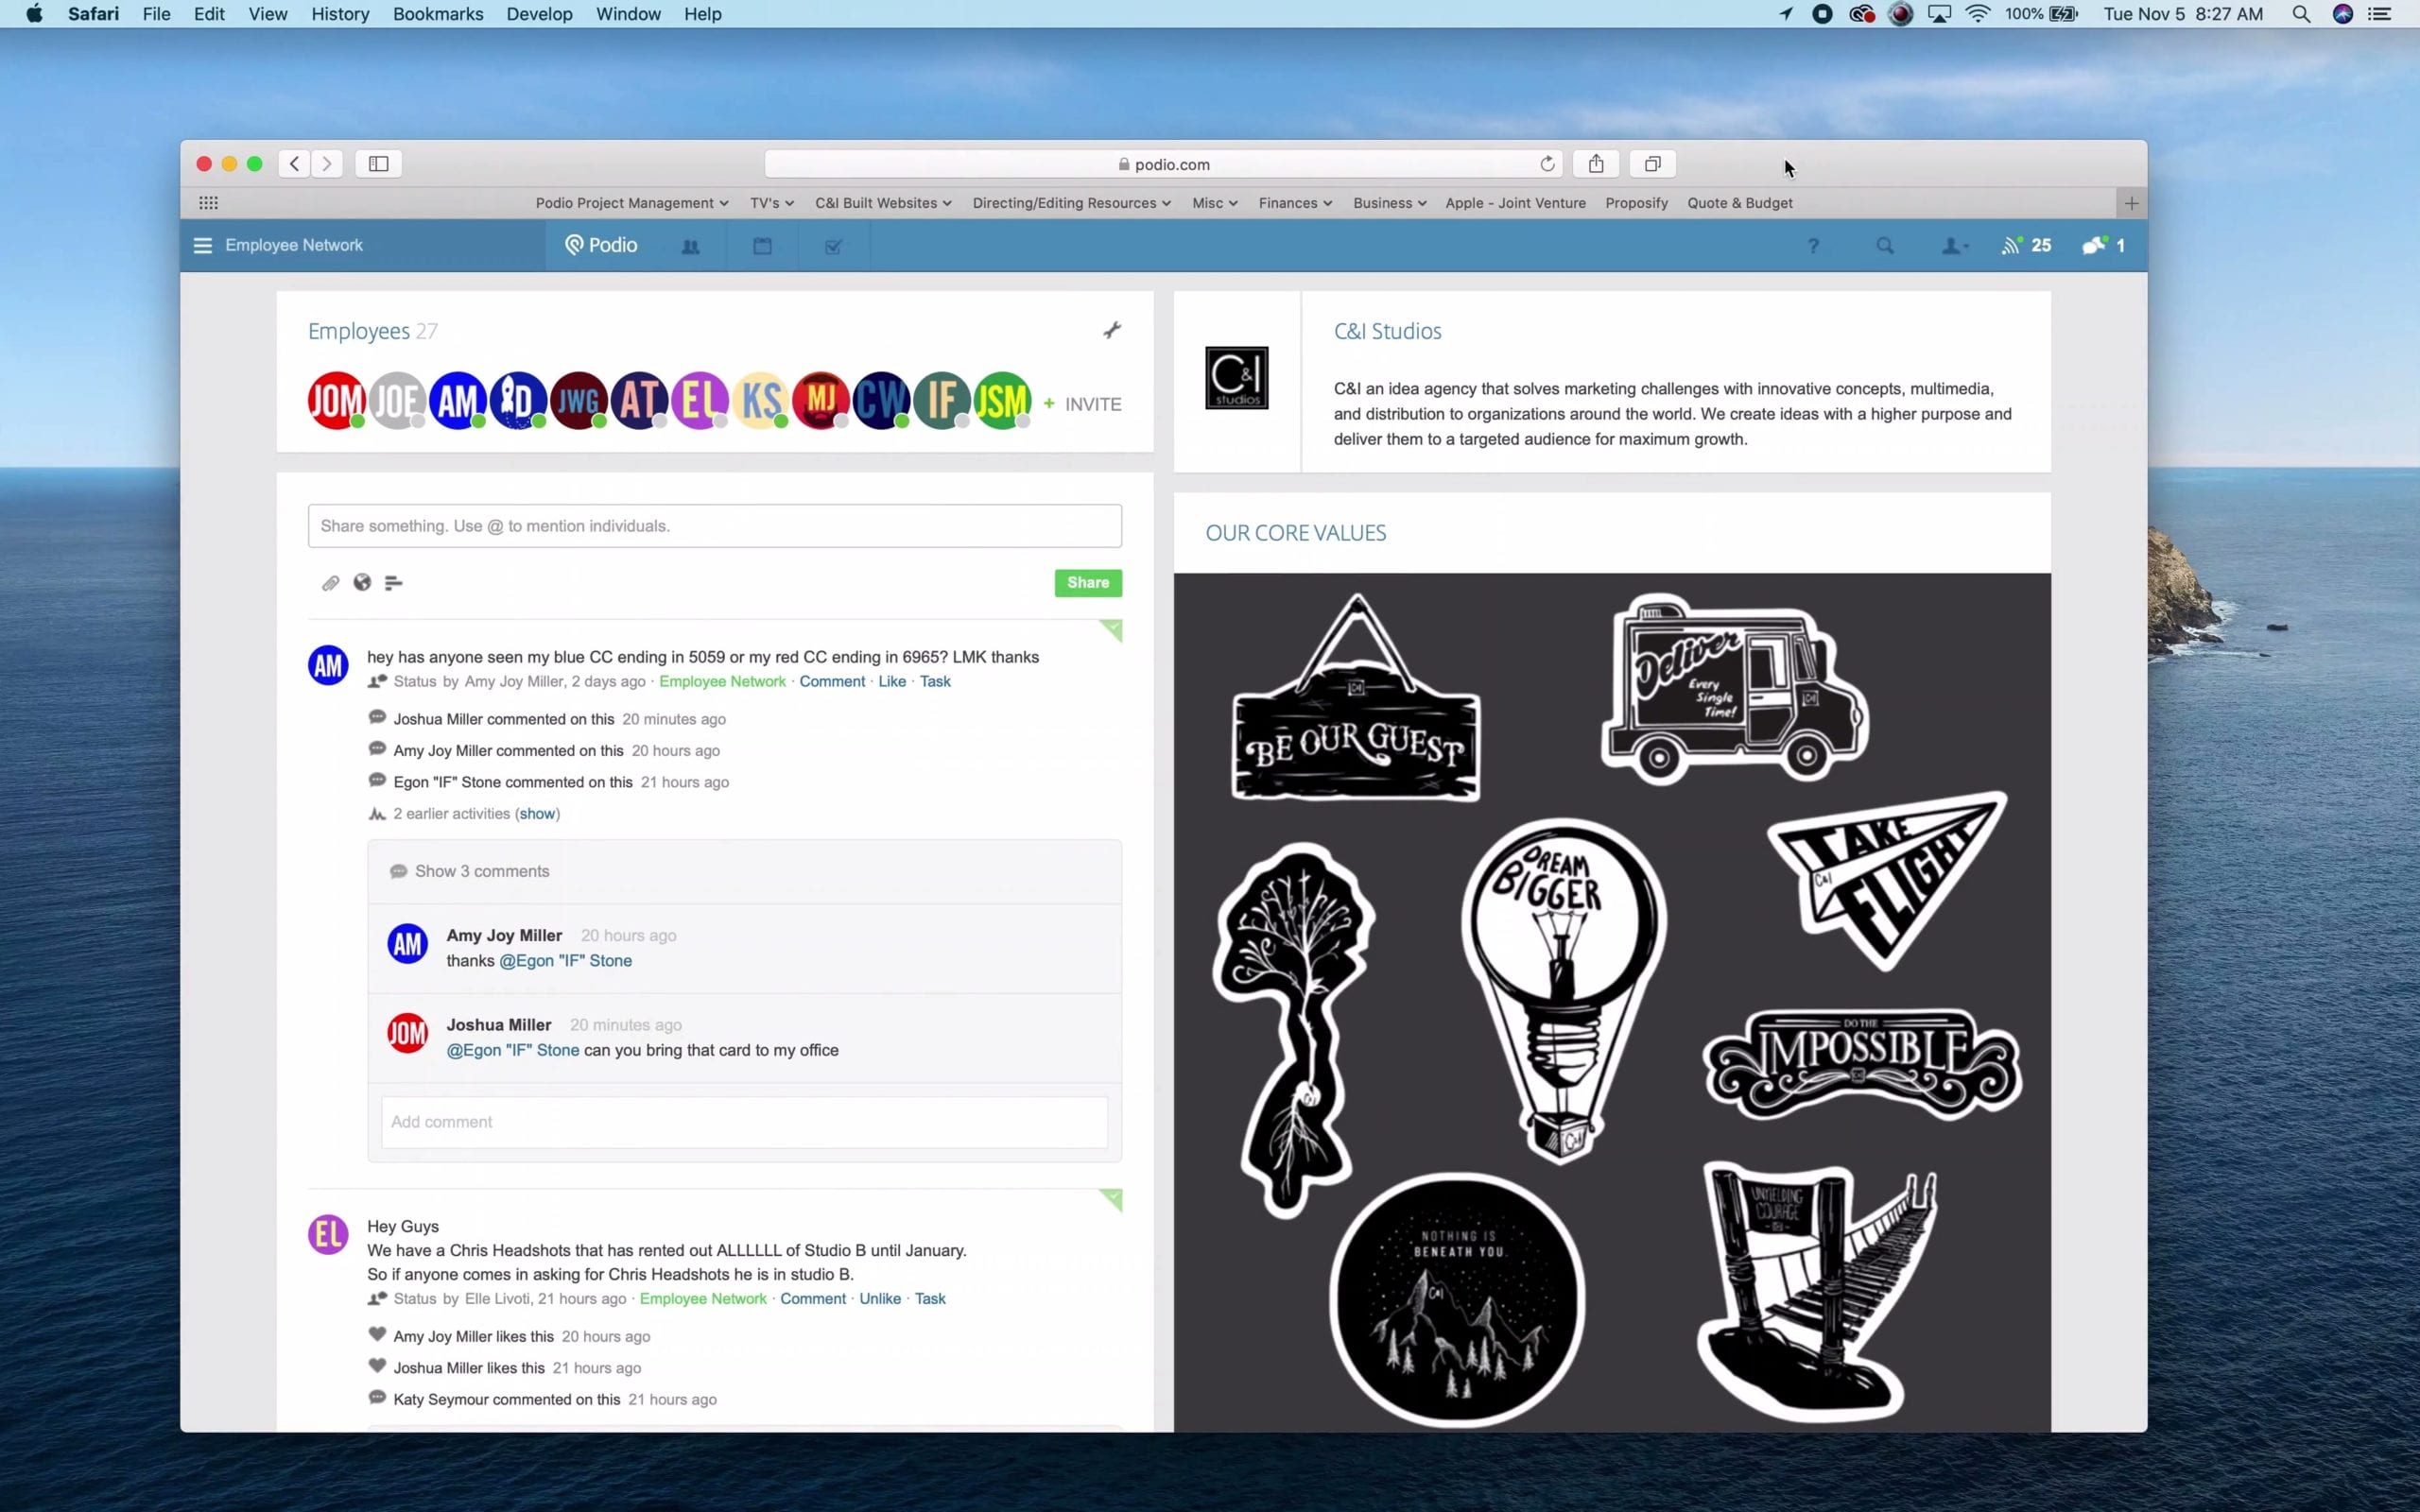Like Amy Joy Miller's status post
The width and height of the screenshot is (2420, 1512).
[x=892, y=681]
